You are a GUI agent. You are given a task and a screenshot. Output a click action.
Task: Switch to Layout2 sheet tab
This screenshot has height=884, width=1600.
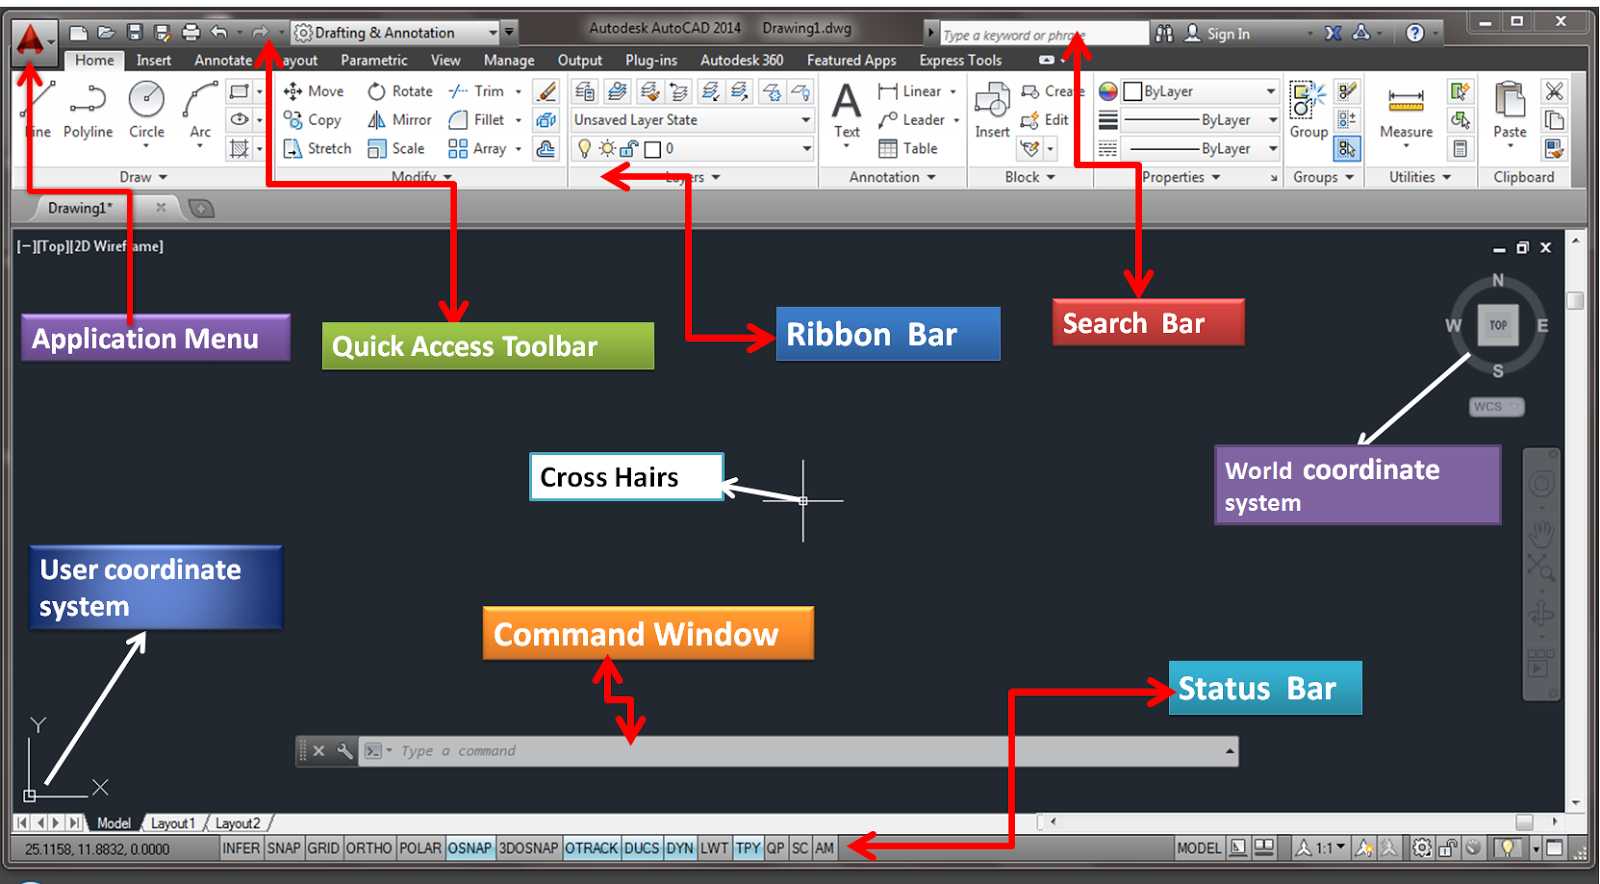tap(238, 823)
